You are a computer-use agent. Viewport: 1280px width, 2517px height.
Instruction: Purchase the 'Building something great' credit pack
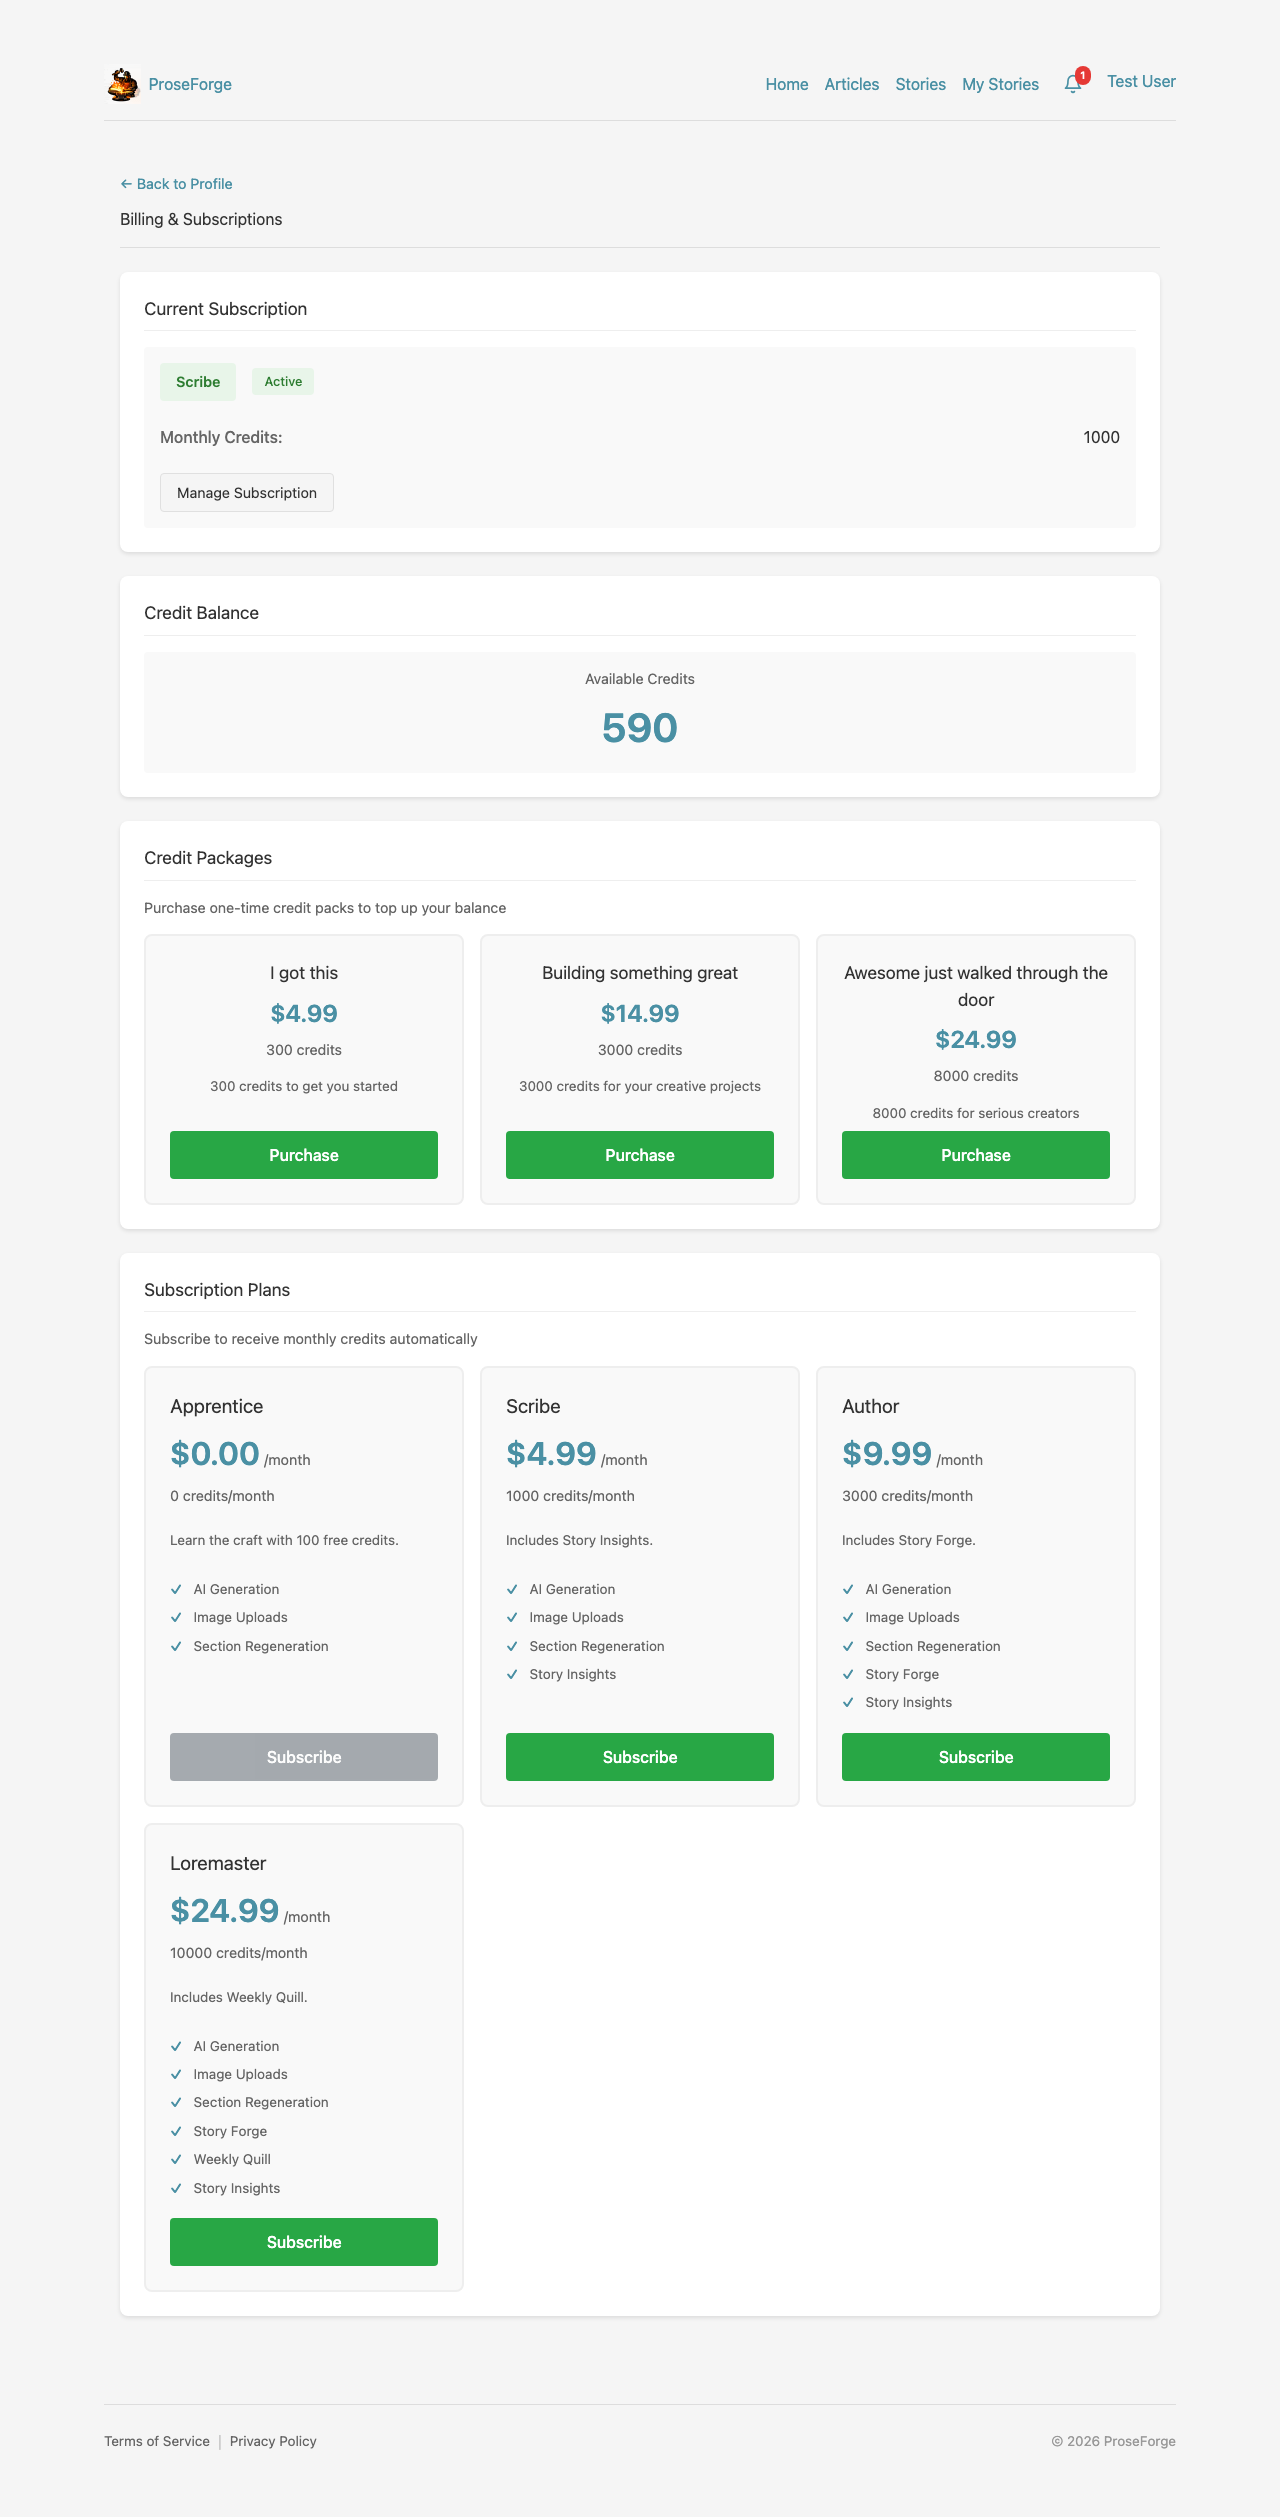click(x=639, y=1155)
